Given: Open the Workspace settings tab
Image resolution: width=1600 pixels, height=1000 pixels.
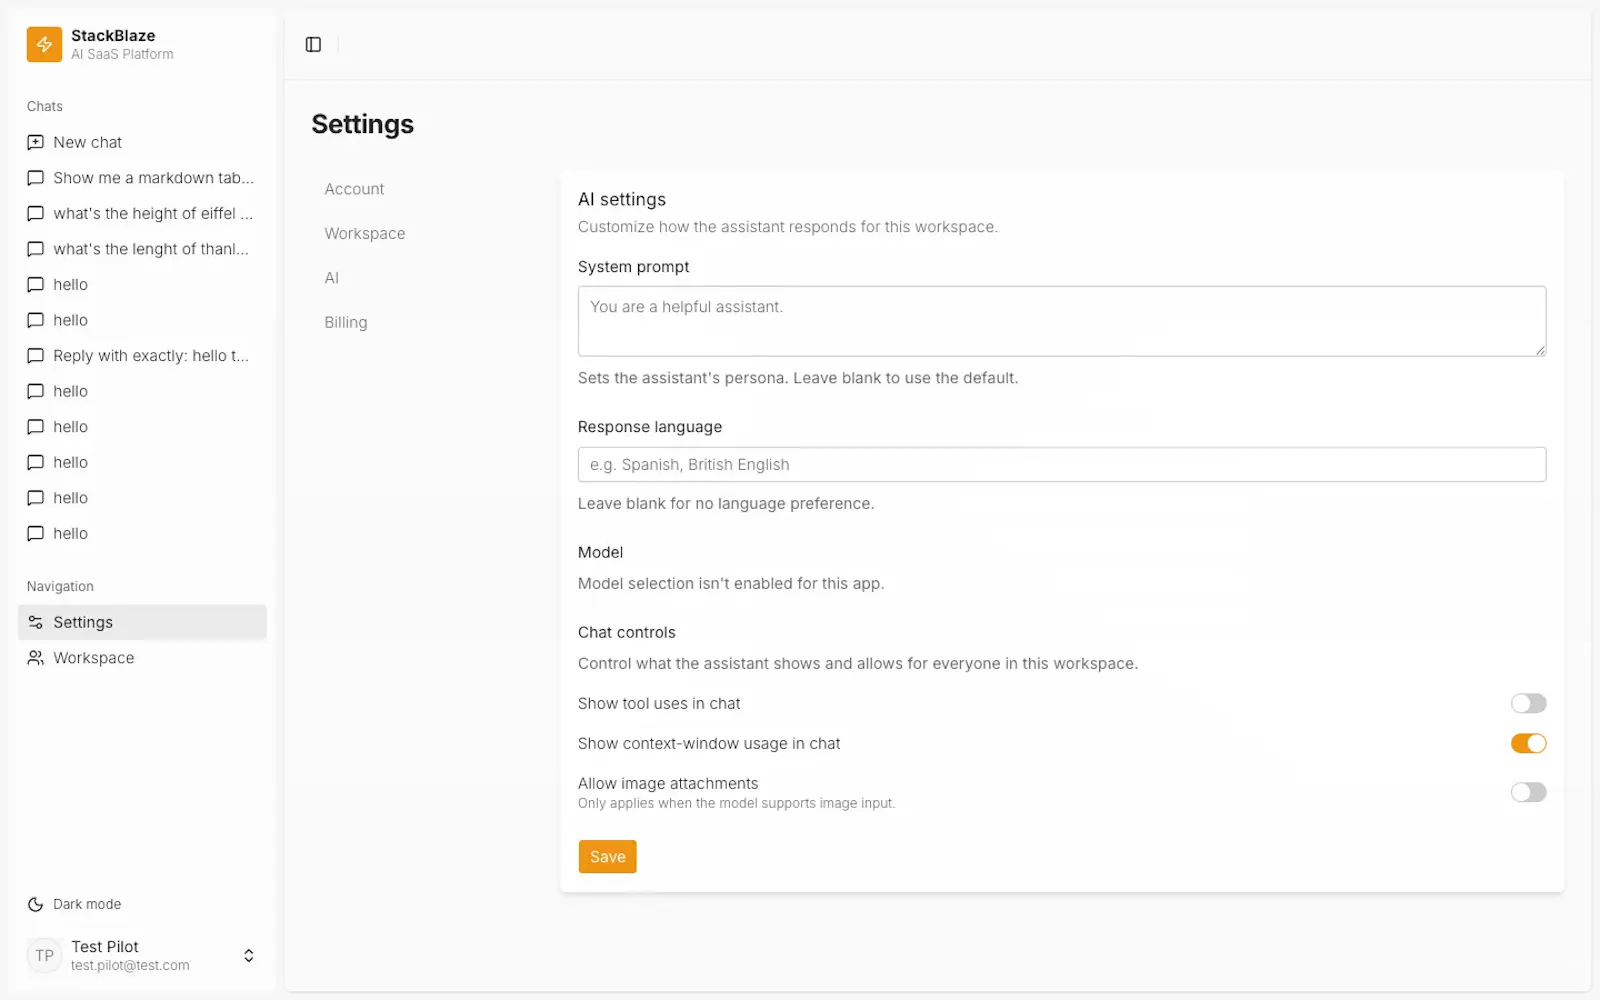Looking at the screenshot, I should click(365, 233).
